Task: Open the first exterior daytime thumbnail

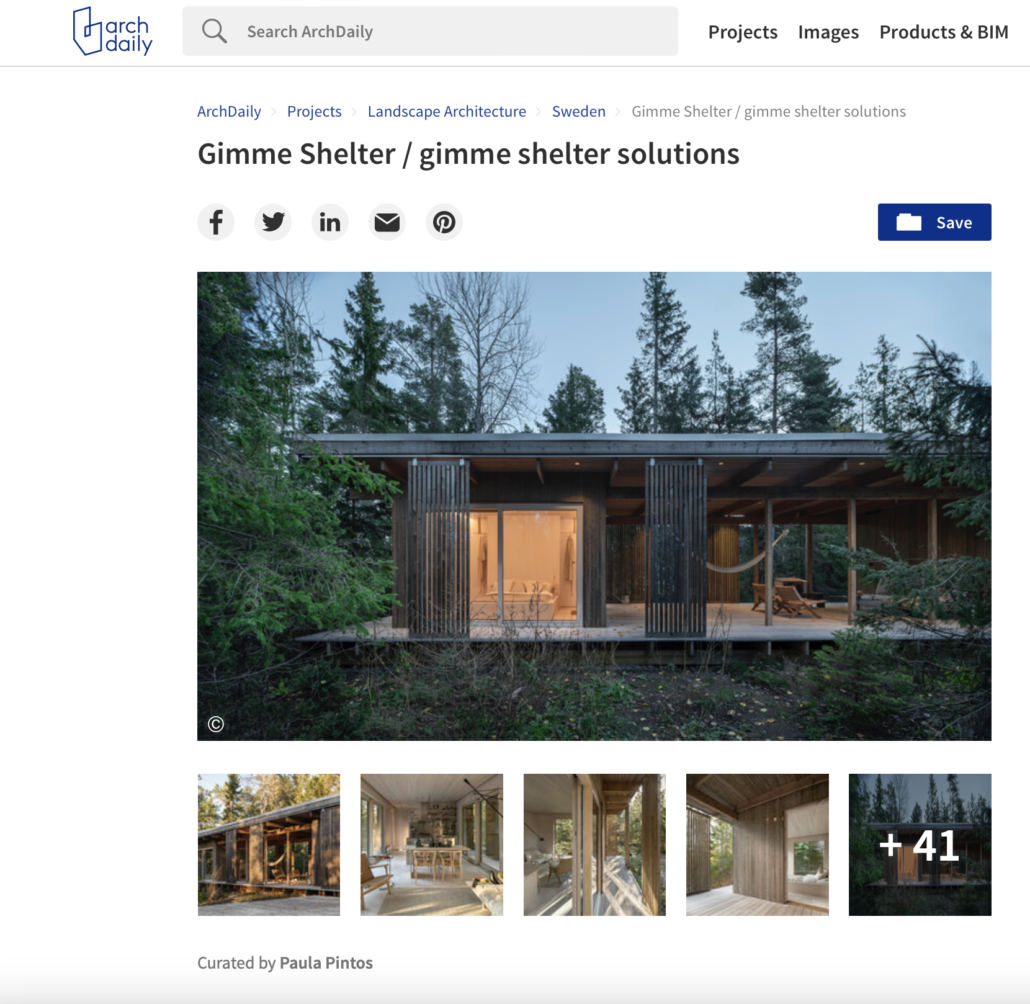Action: pos(269,845)
